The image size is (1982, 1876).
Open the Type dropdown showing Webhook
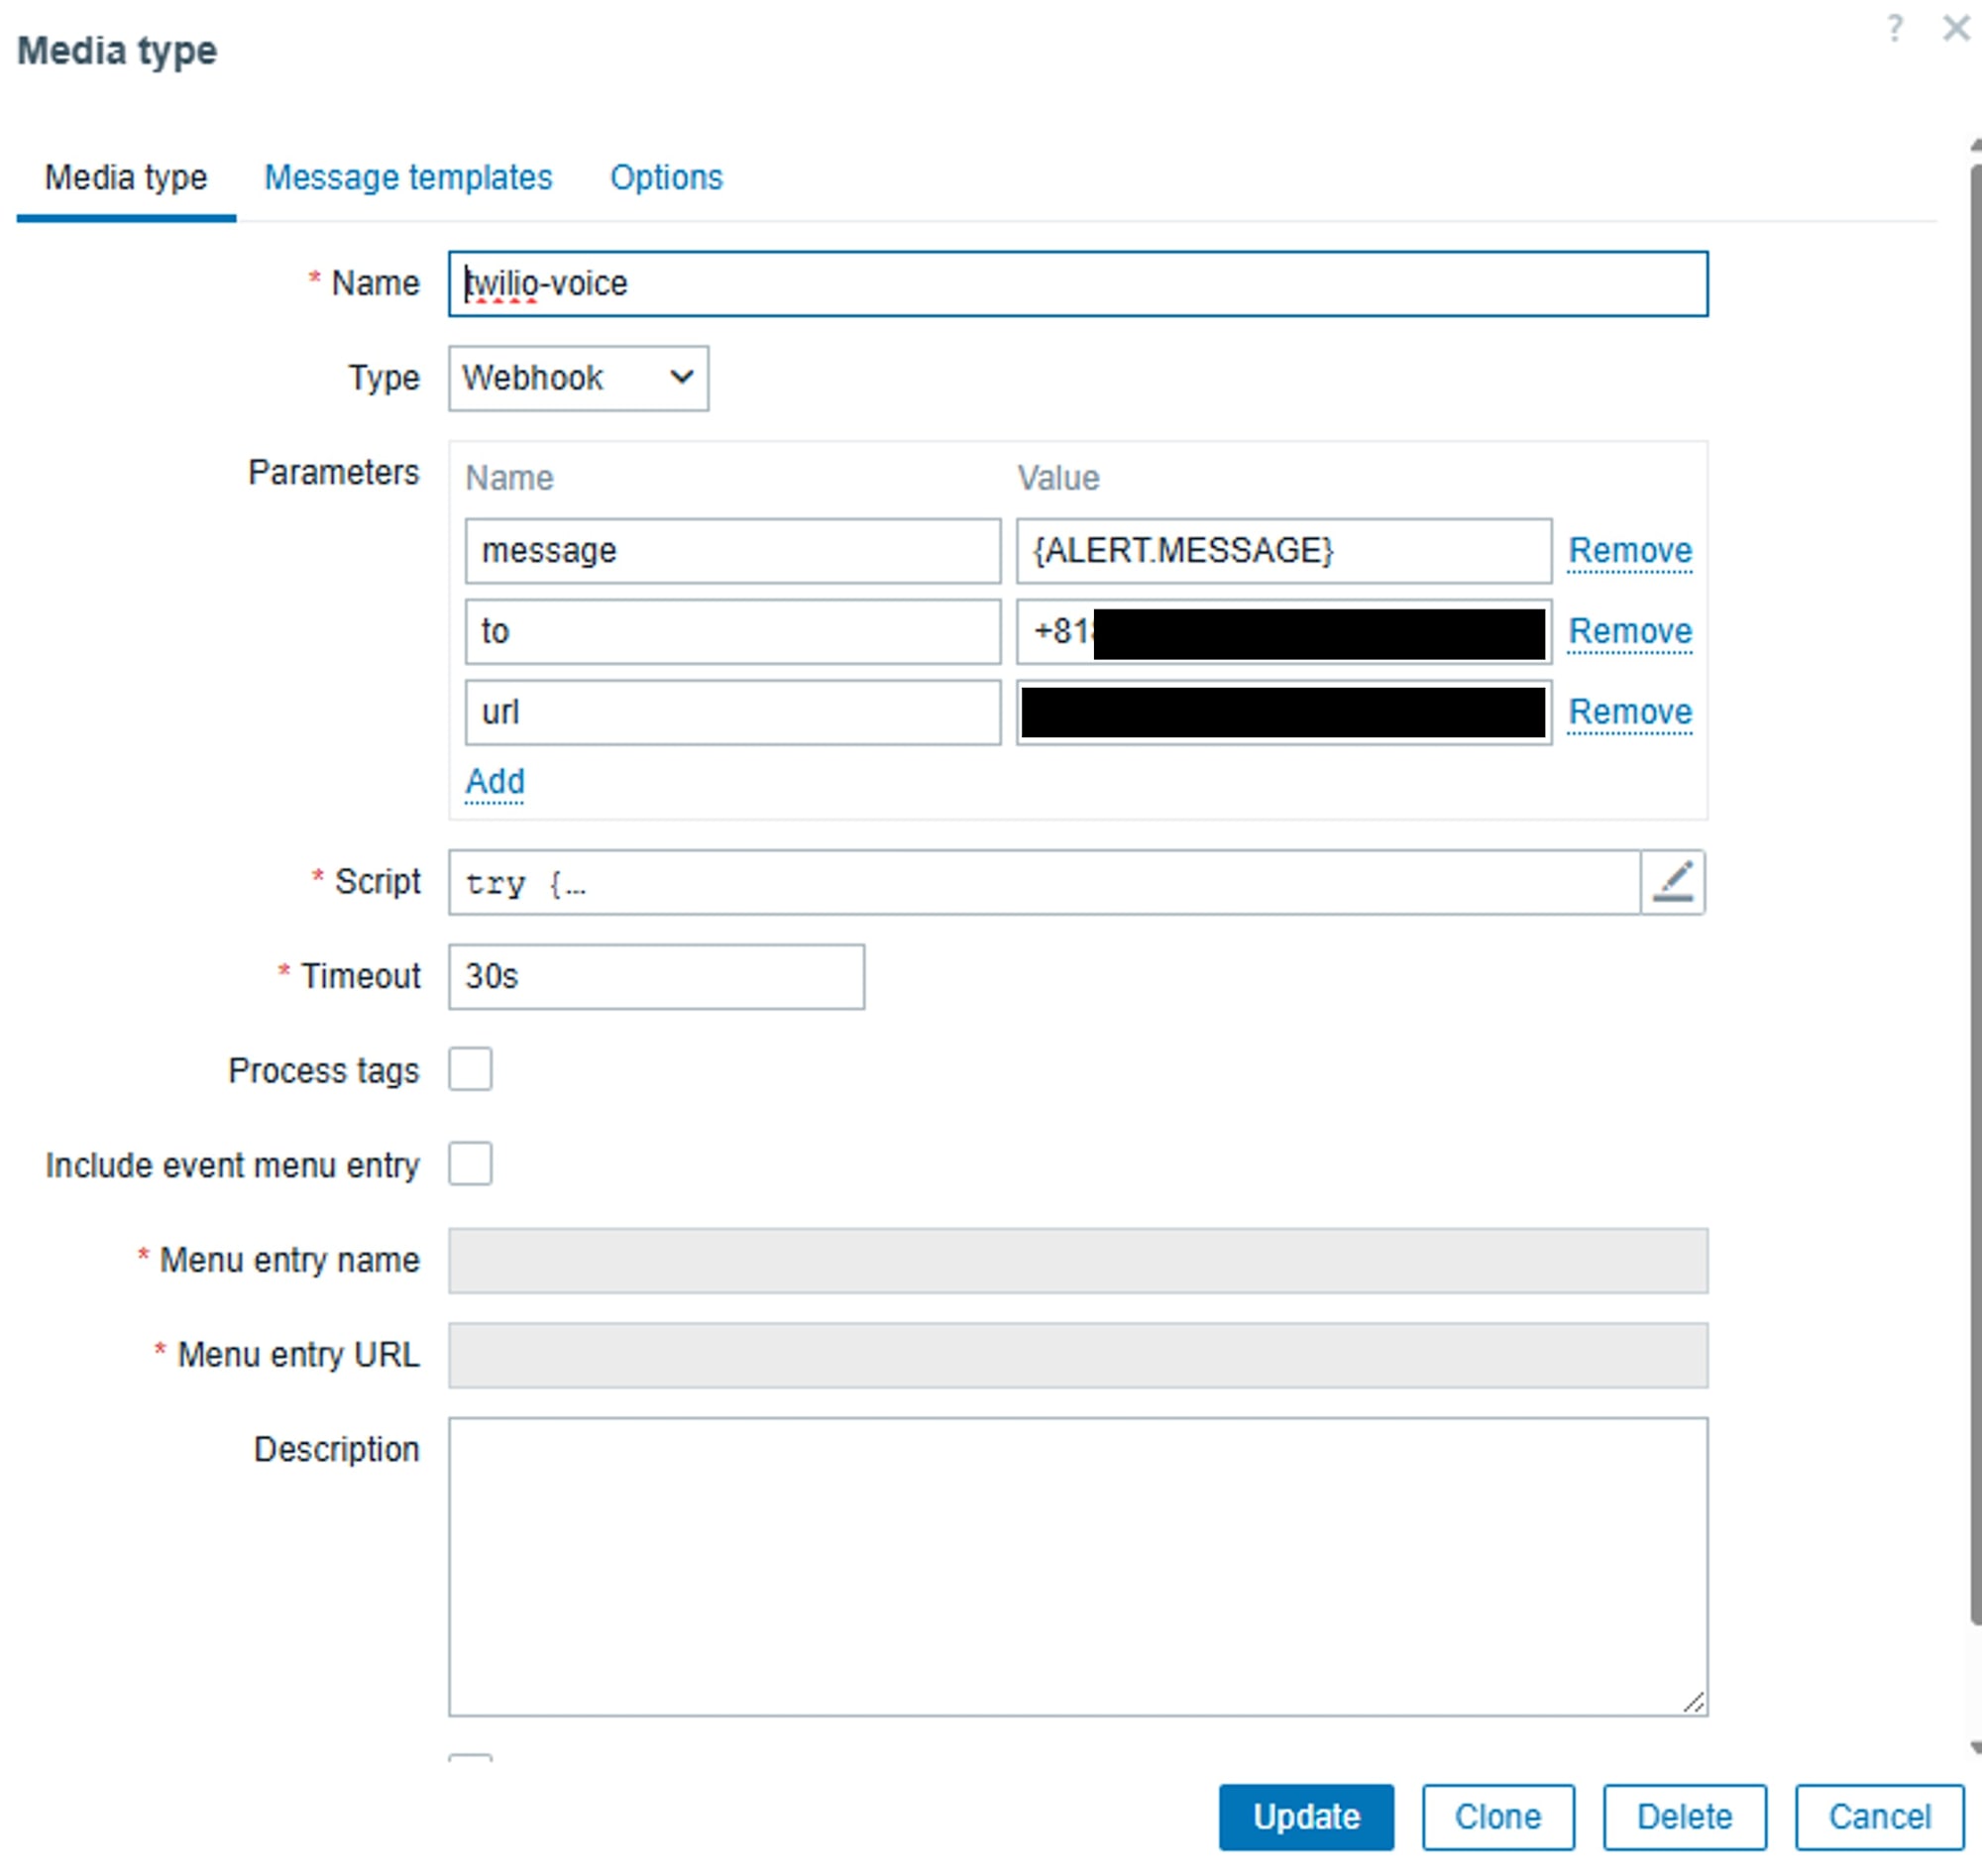pos(578,378)
